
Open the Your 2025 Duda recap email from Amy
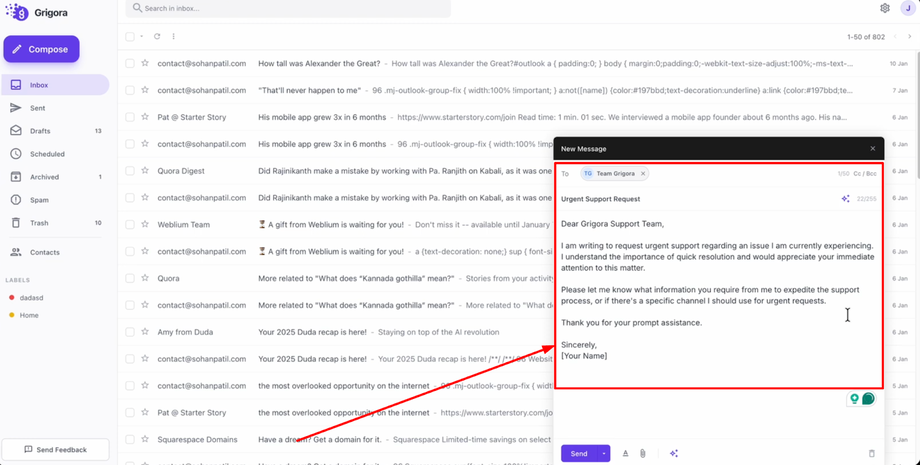337,332
